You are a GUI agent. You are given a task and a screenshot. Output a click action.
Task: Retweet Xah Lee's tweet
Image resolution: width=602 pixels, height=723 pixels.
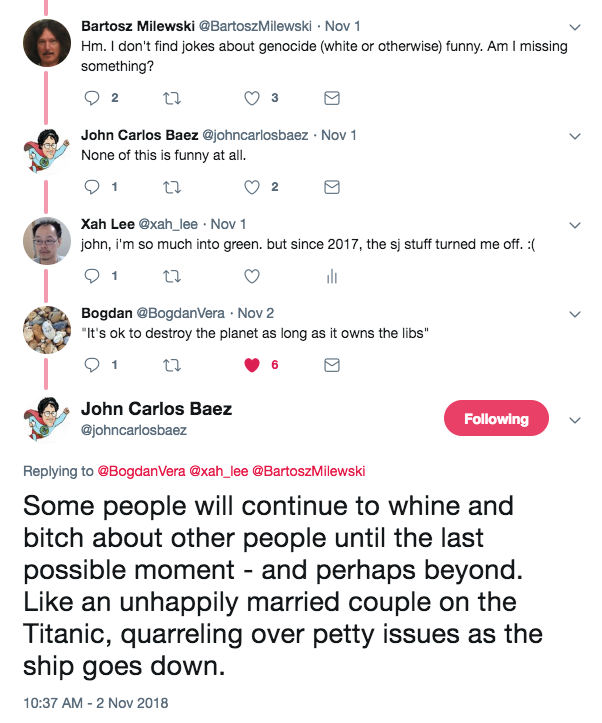(172, 276)
